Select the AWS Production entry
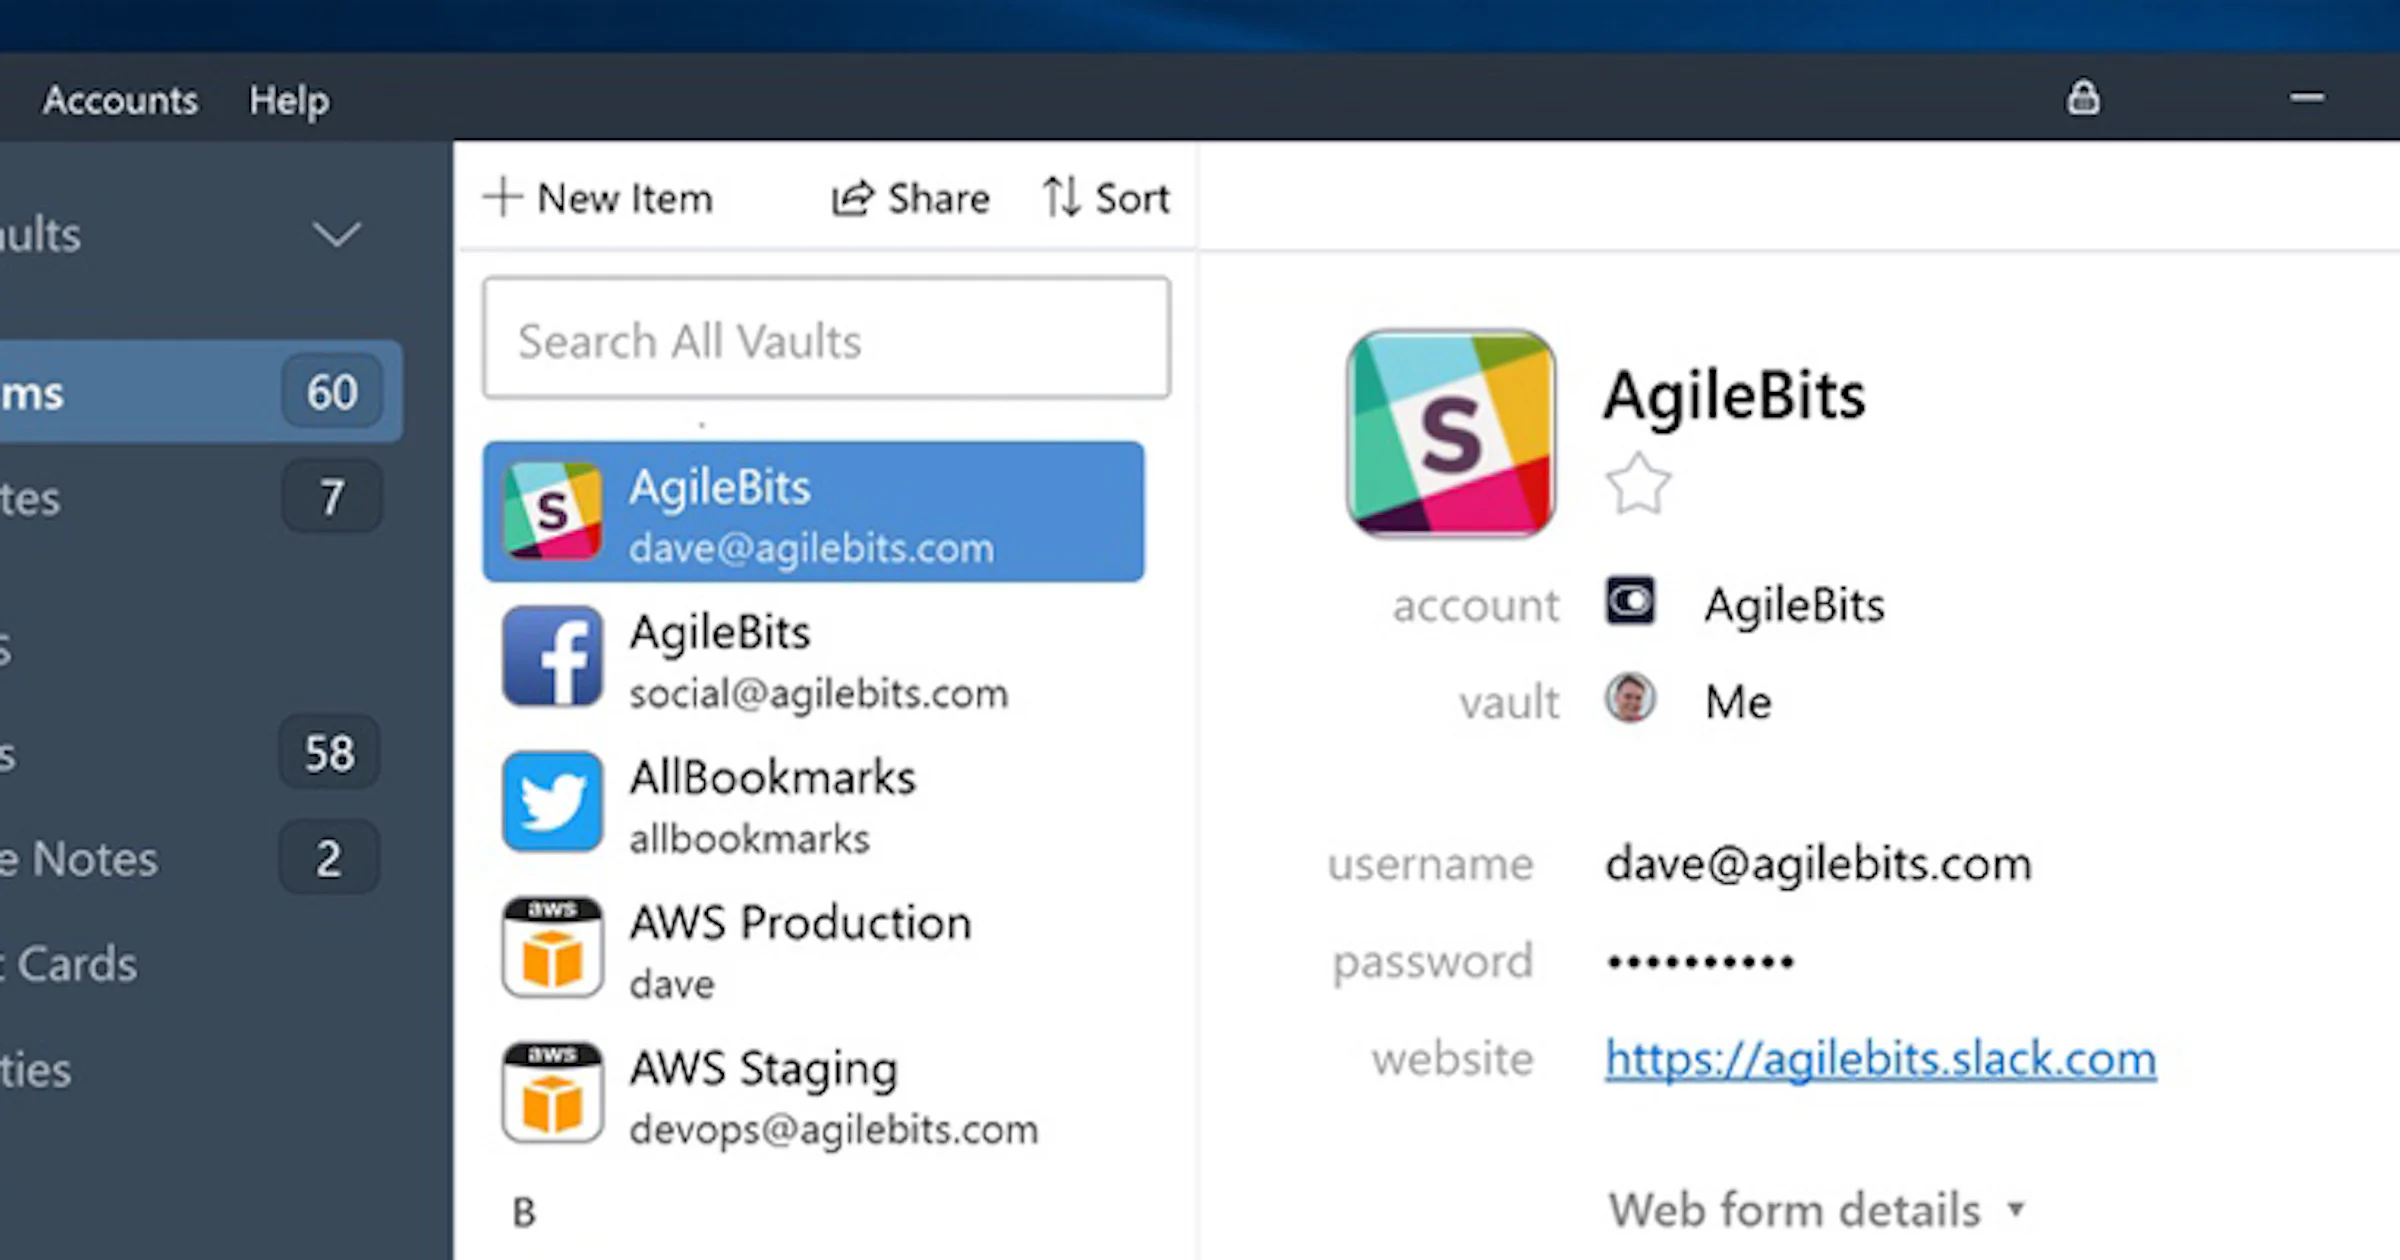 click(813, 949)
